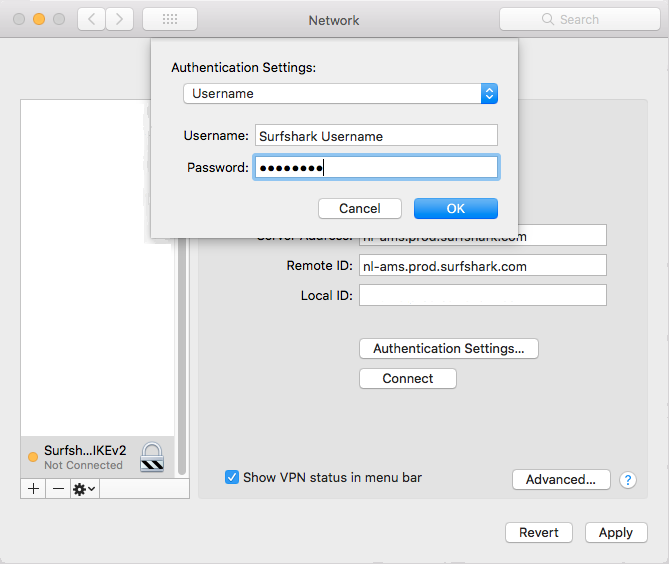Click the Server Address field
669x564 pixels.
(483, 241)
